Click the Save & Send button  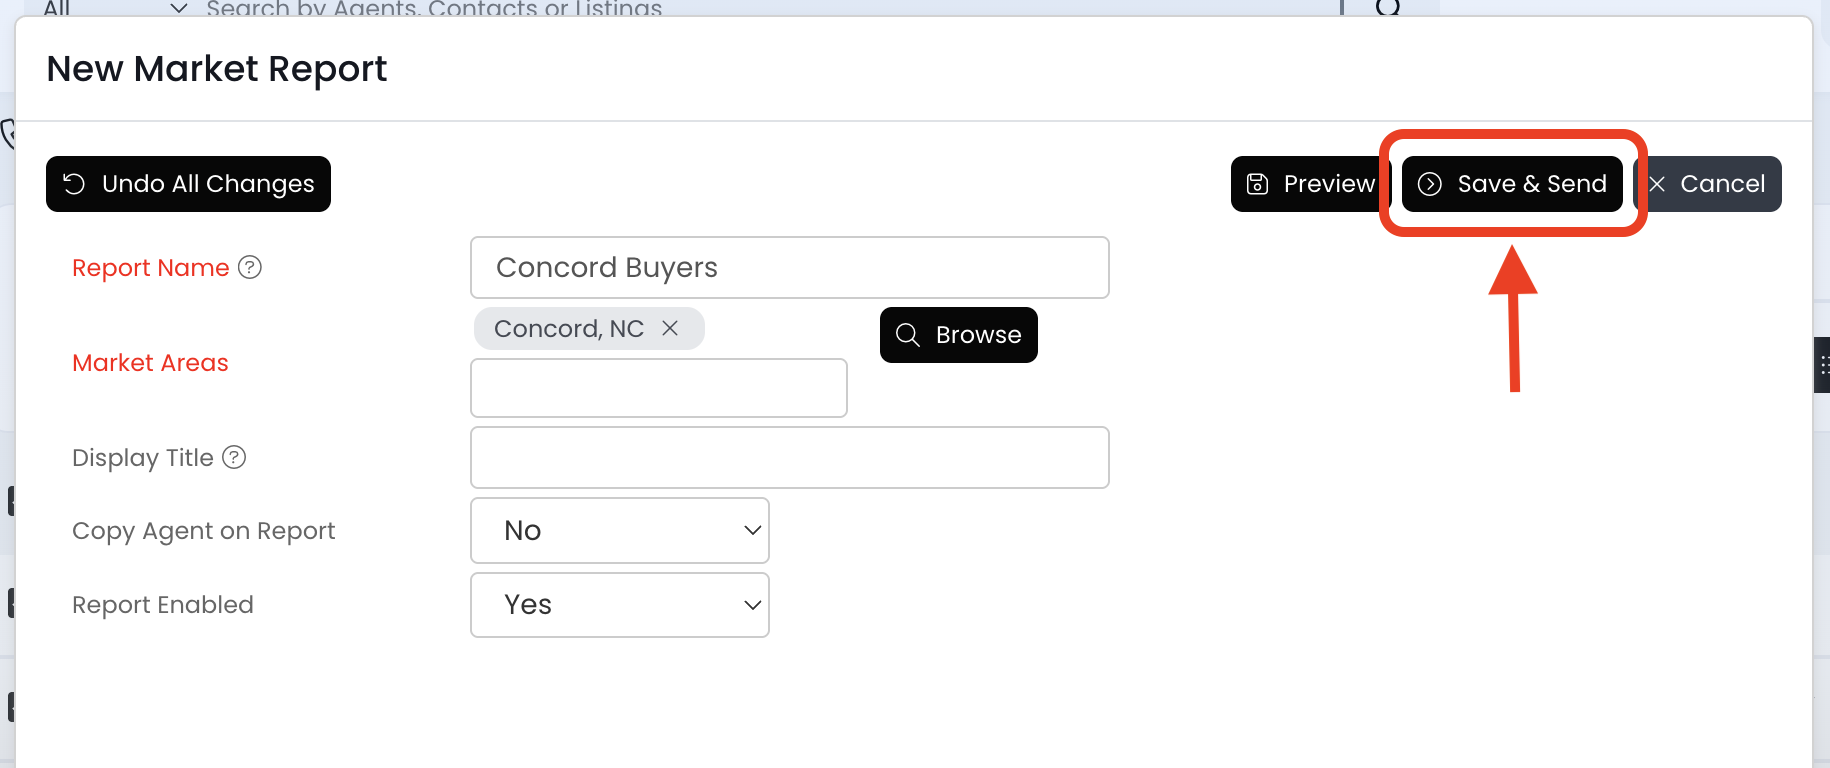(1512, 184)
